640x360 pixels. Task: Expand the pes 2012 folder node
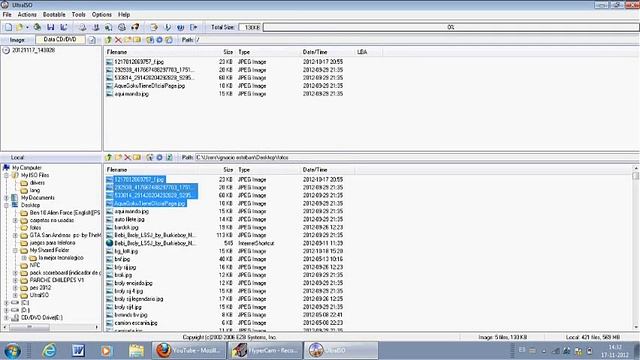click(16, 287)
